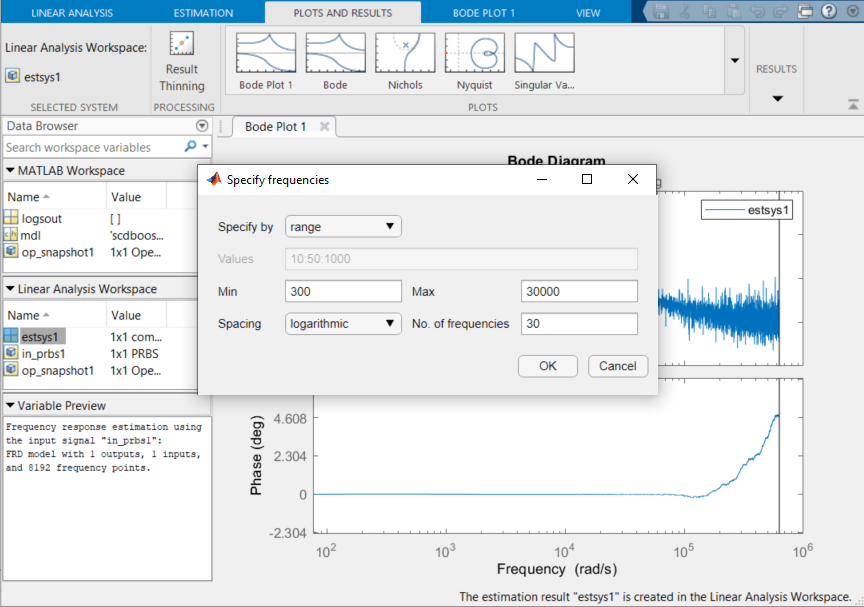Click the Min frequency input field
This screenshot has width=864, height=607.
click(343, 291)
